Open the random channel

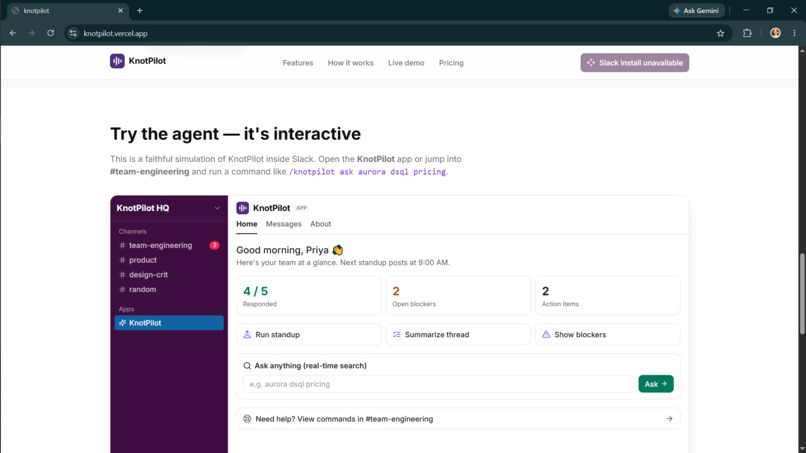click(169, 289)
